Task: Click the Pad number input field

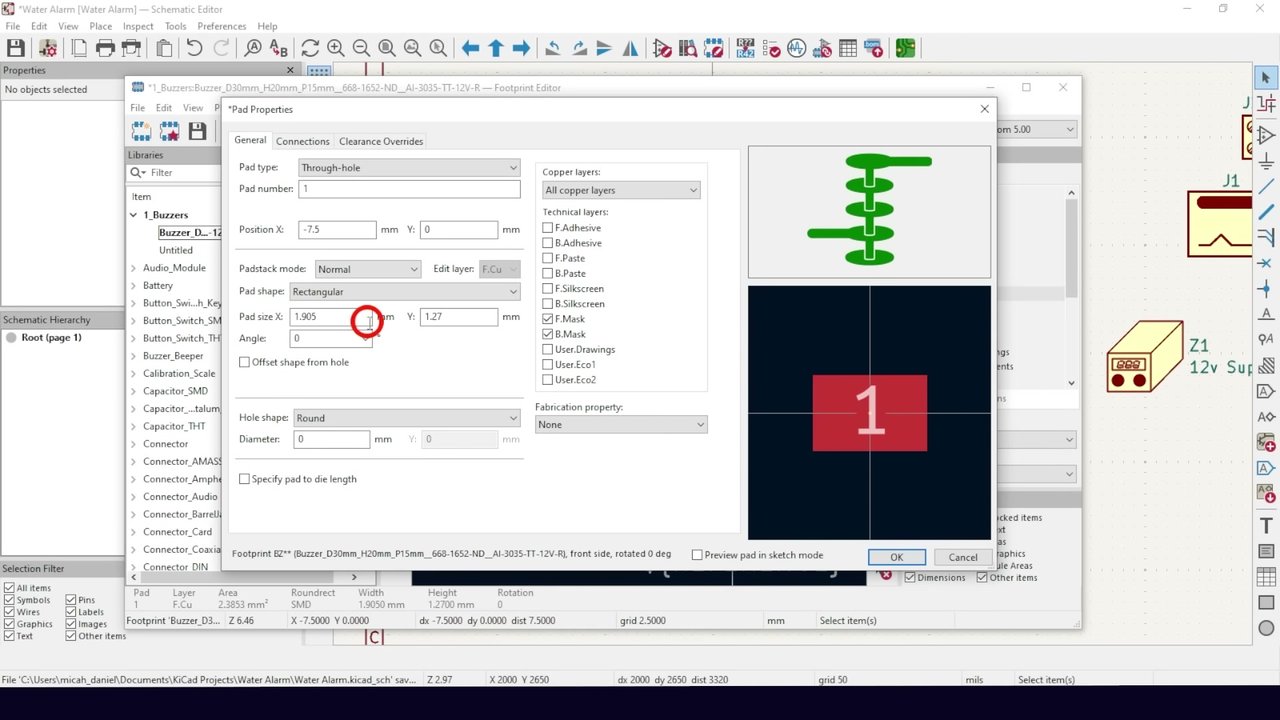Action: click(x=409, y=189)
